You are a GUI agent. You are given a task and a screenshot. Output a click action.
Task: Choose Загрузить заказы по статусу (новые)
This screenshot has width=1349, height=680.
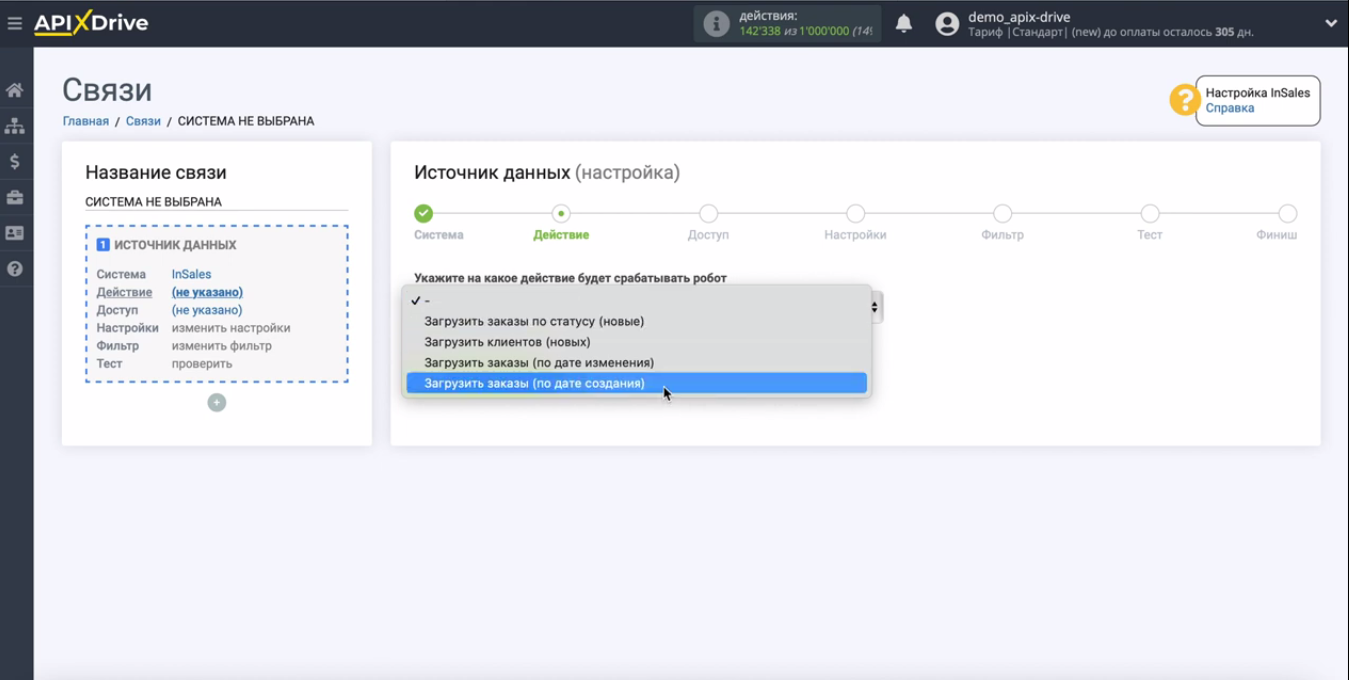pos(636,321)
